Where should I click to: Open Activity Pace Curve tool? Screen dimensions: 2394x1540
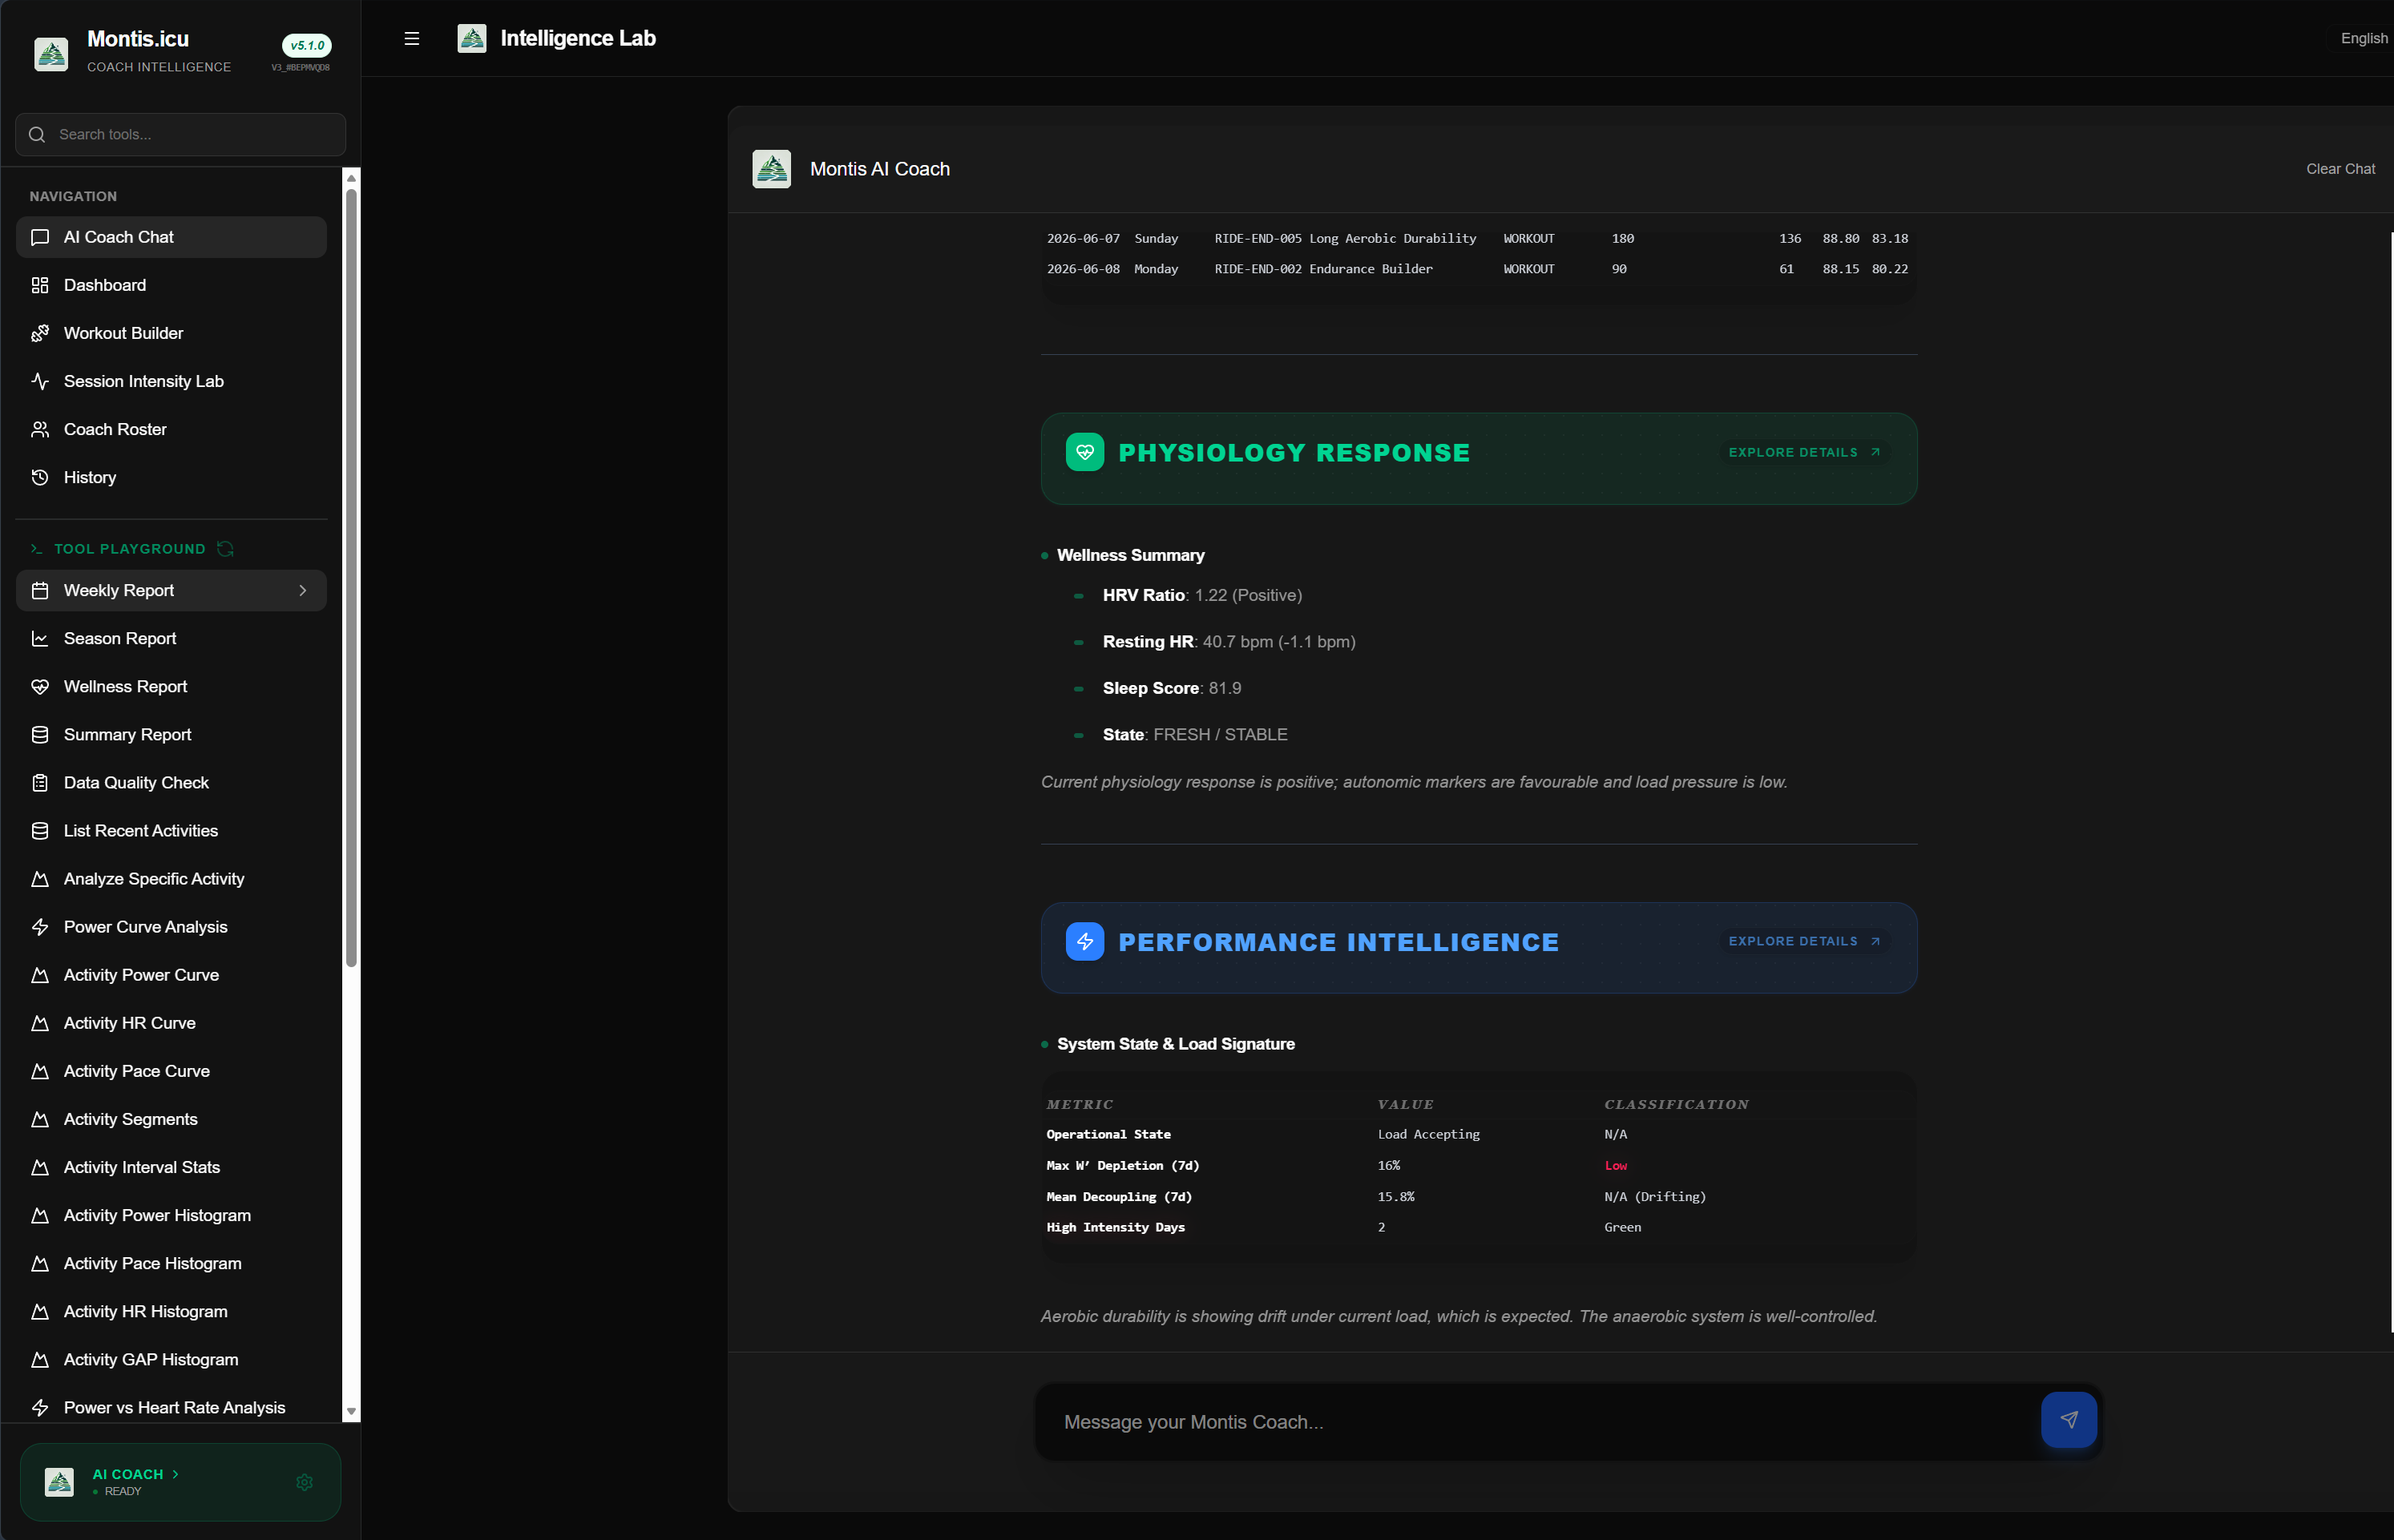coord(171,1071)
